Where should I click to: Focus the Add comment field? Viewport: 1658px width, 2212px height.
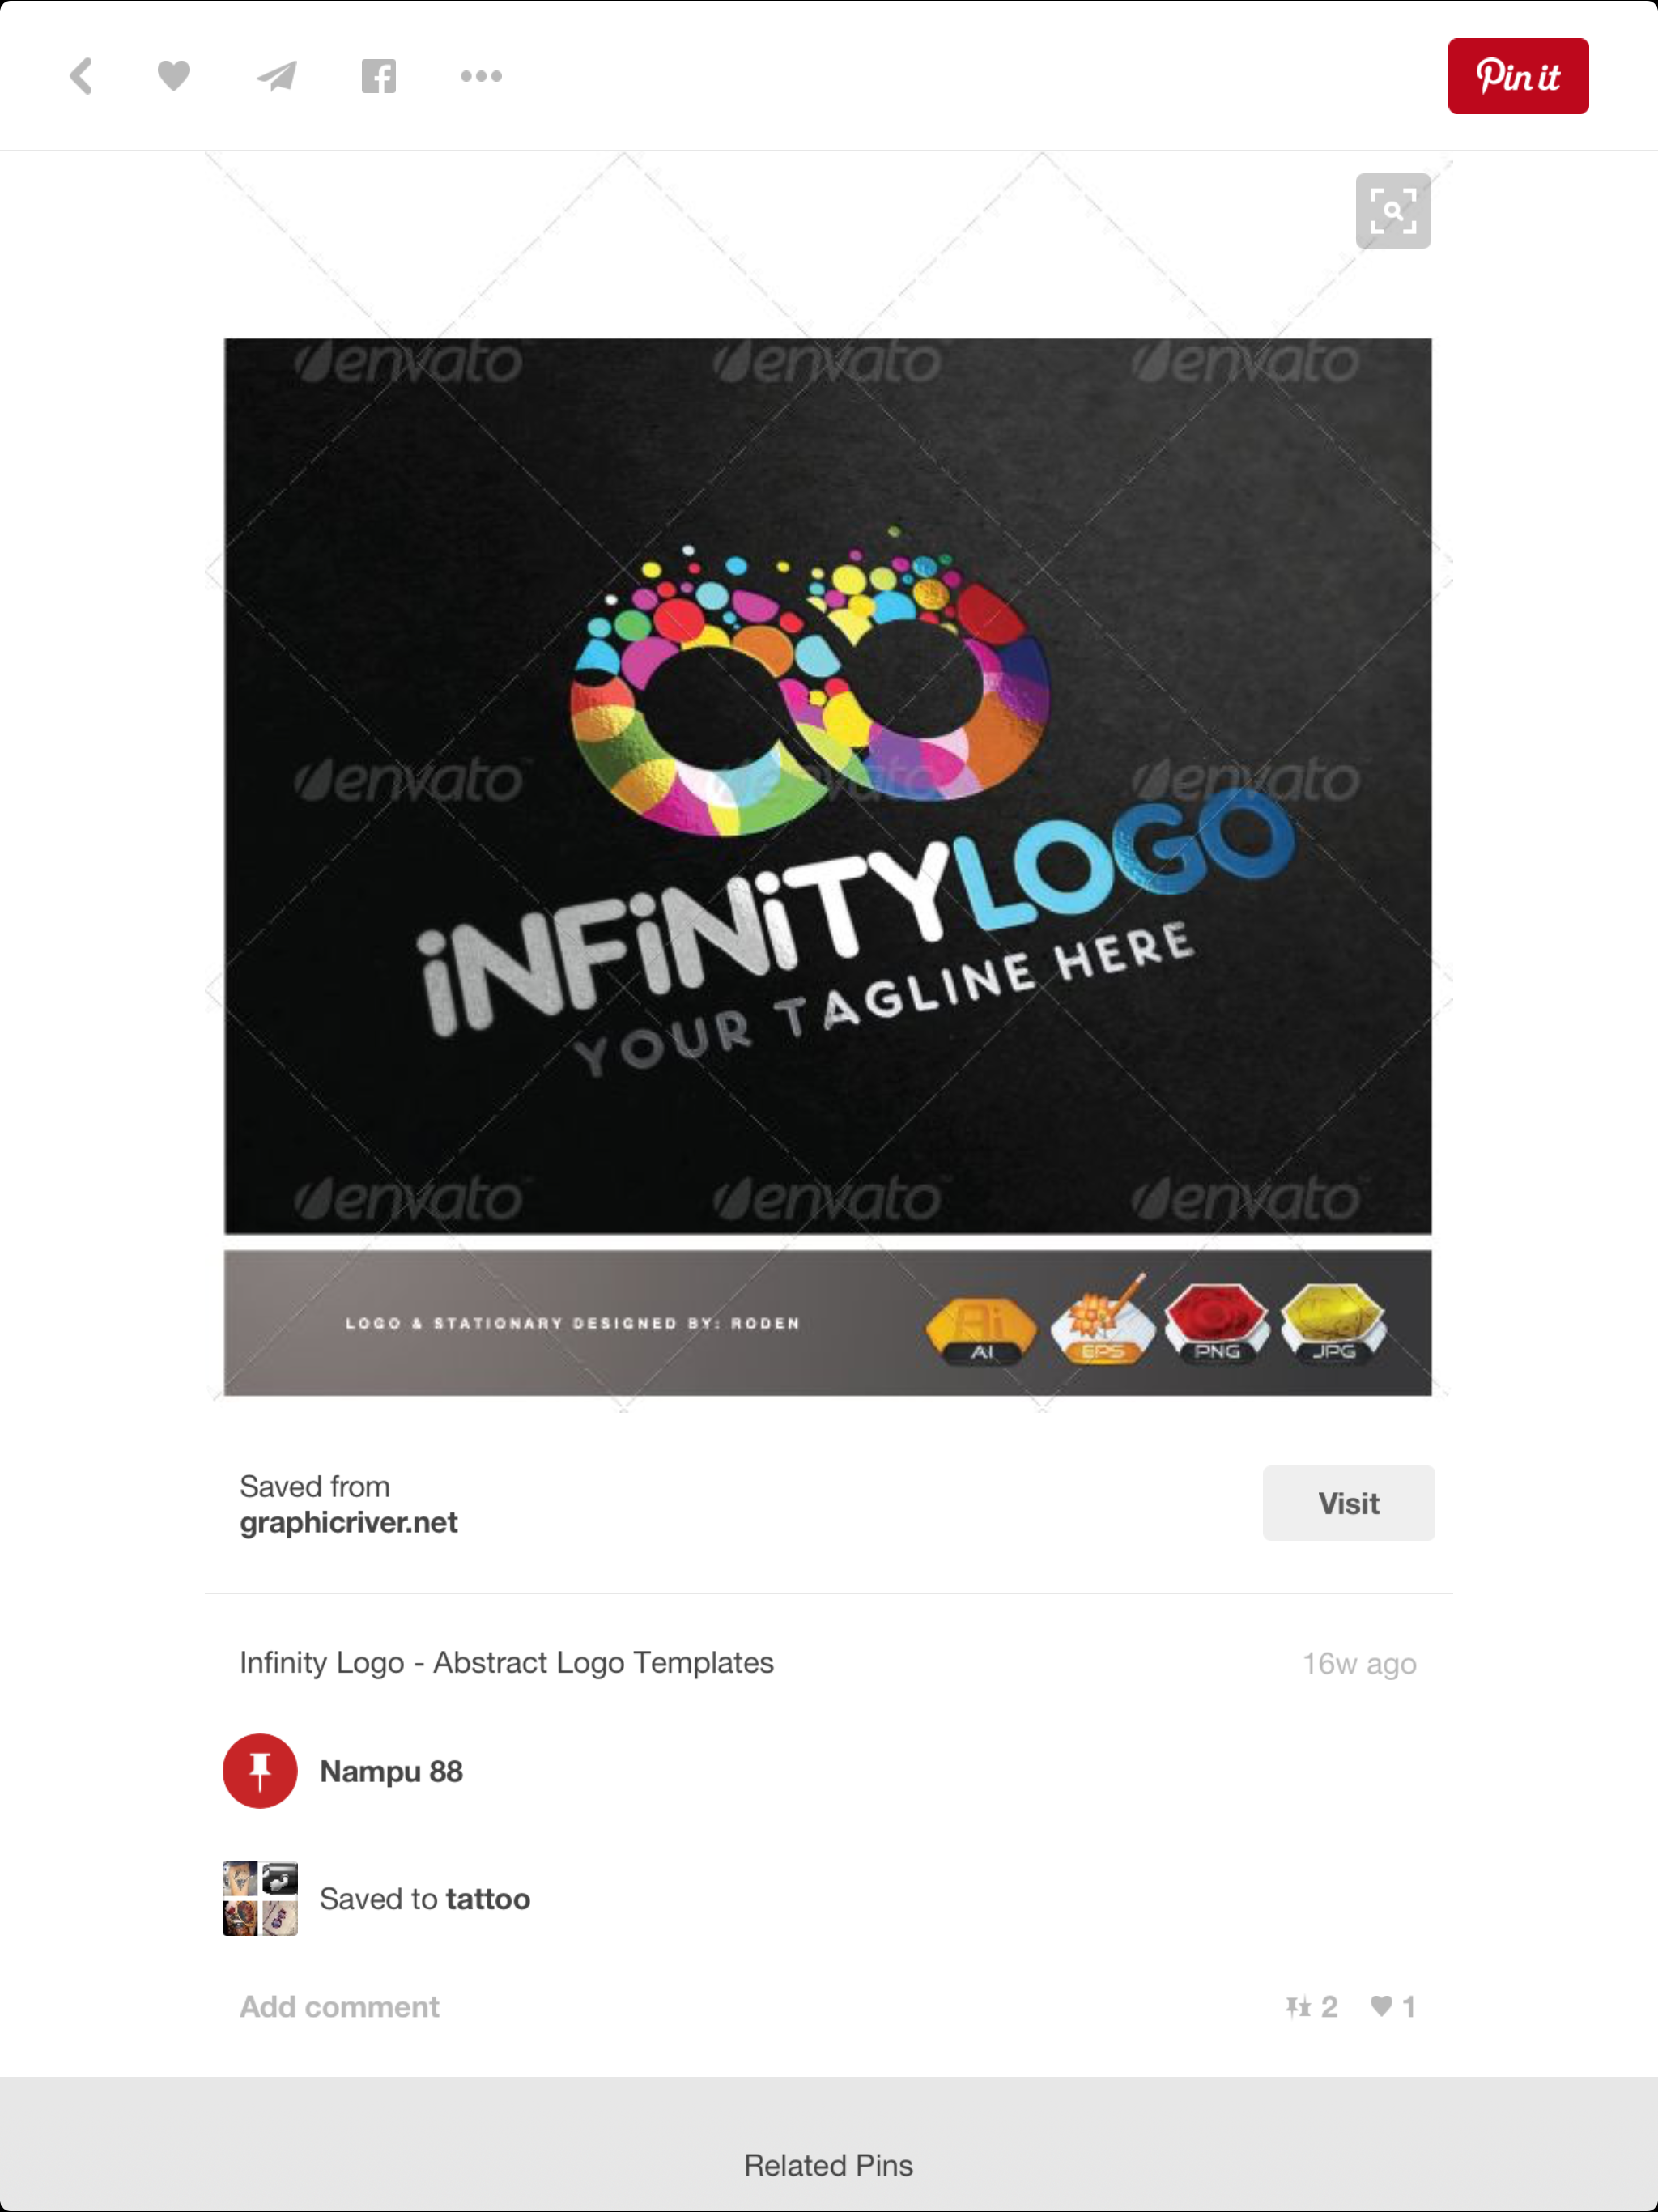339,2006
